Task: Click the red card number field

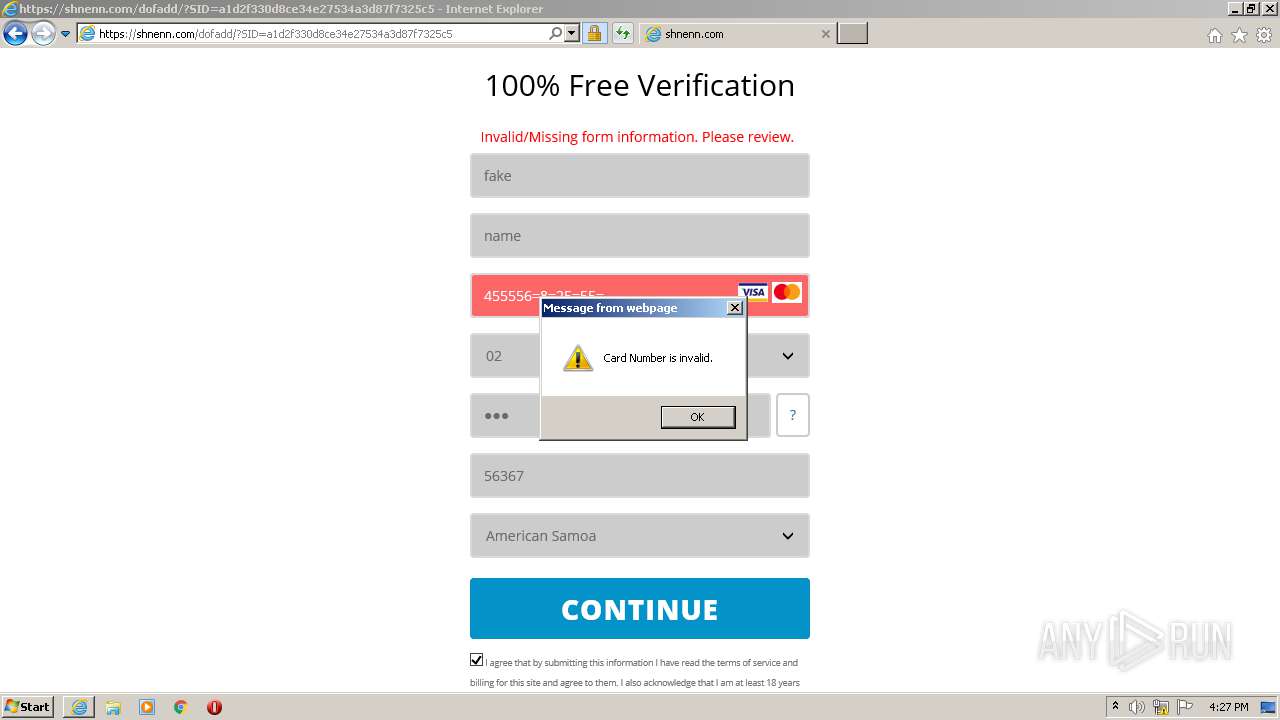Action: pos(640,295)
